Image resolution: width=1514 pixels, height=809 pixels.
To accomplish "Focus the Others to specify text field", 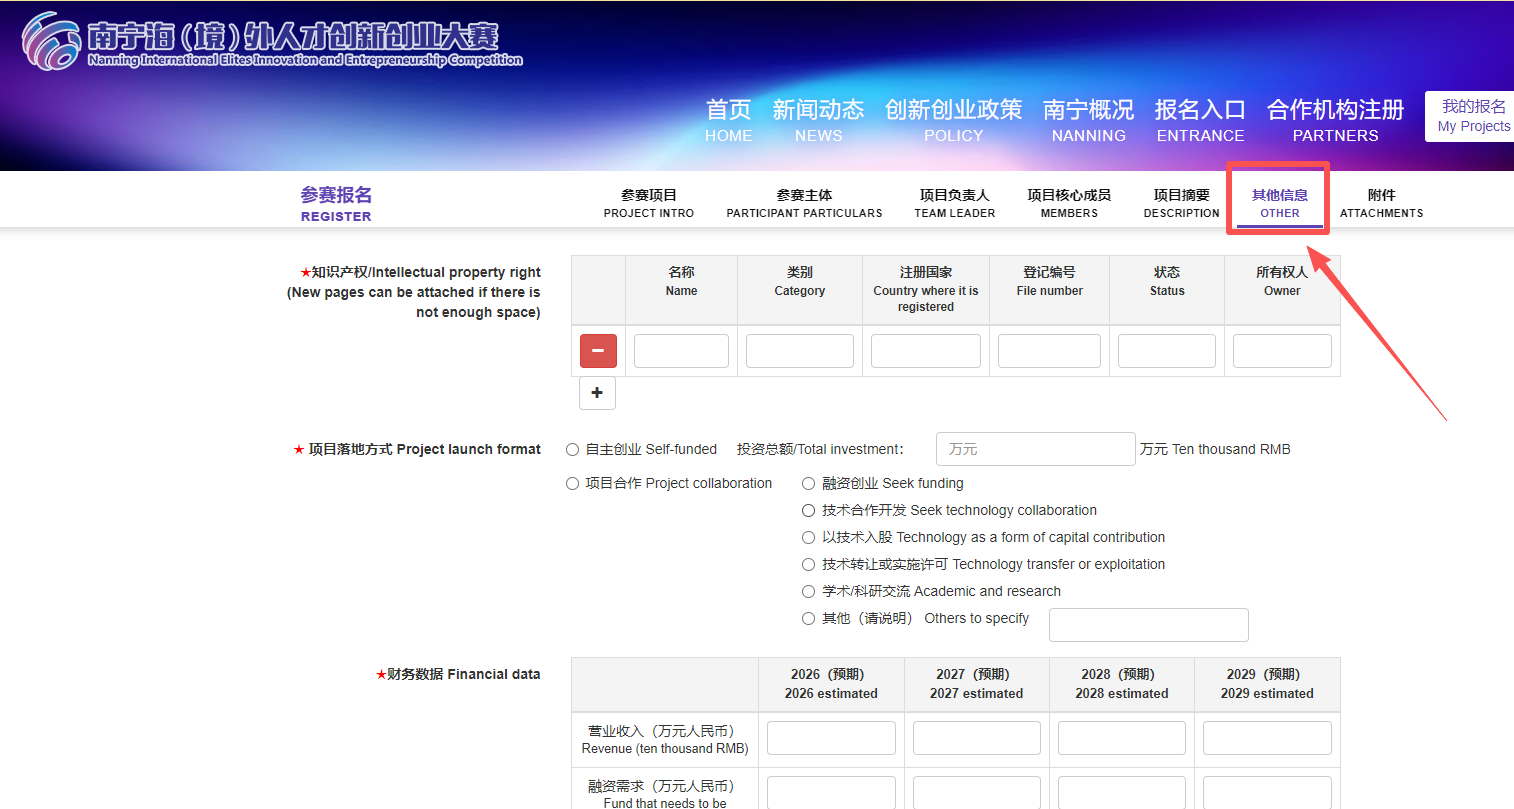I will coord(1149,625).
